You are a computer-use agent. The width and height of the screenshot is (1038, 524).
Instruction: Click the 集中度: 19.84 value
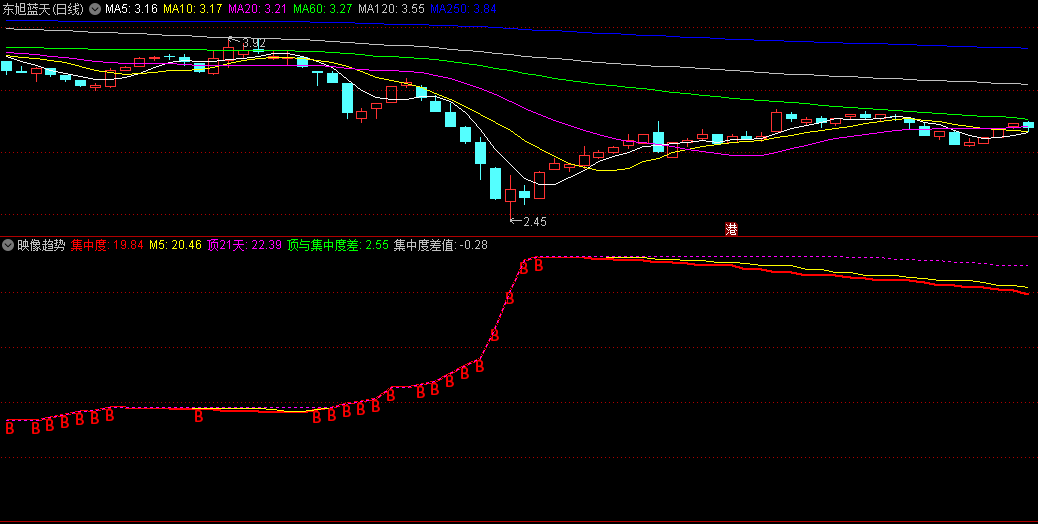click(107, 245)
